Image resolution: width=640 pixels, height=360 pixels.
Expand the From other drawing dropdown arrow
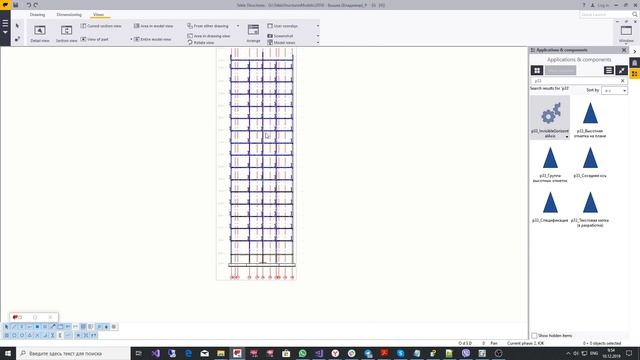click(x=238, y=26)
